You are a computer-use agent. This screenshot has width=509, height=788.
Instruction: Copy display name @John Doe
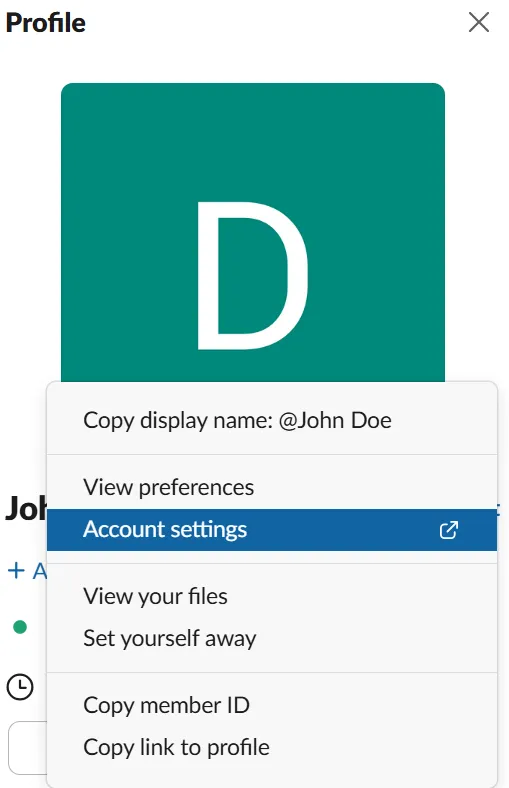[x=272, y=420]
